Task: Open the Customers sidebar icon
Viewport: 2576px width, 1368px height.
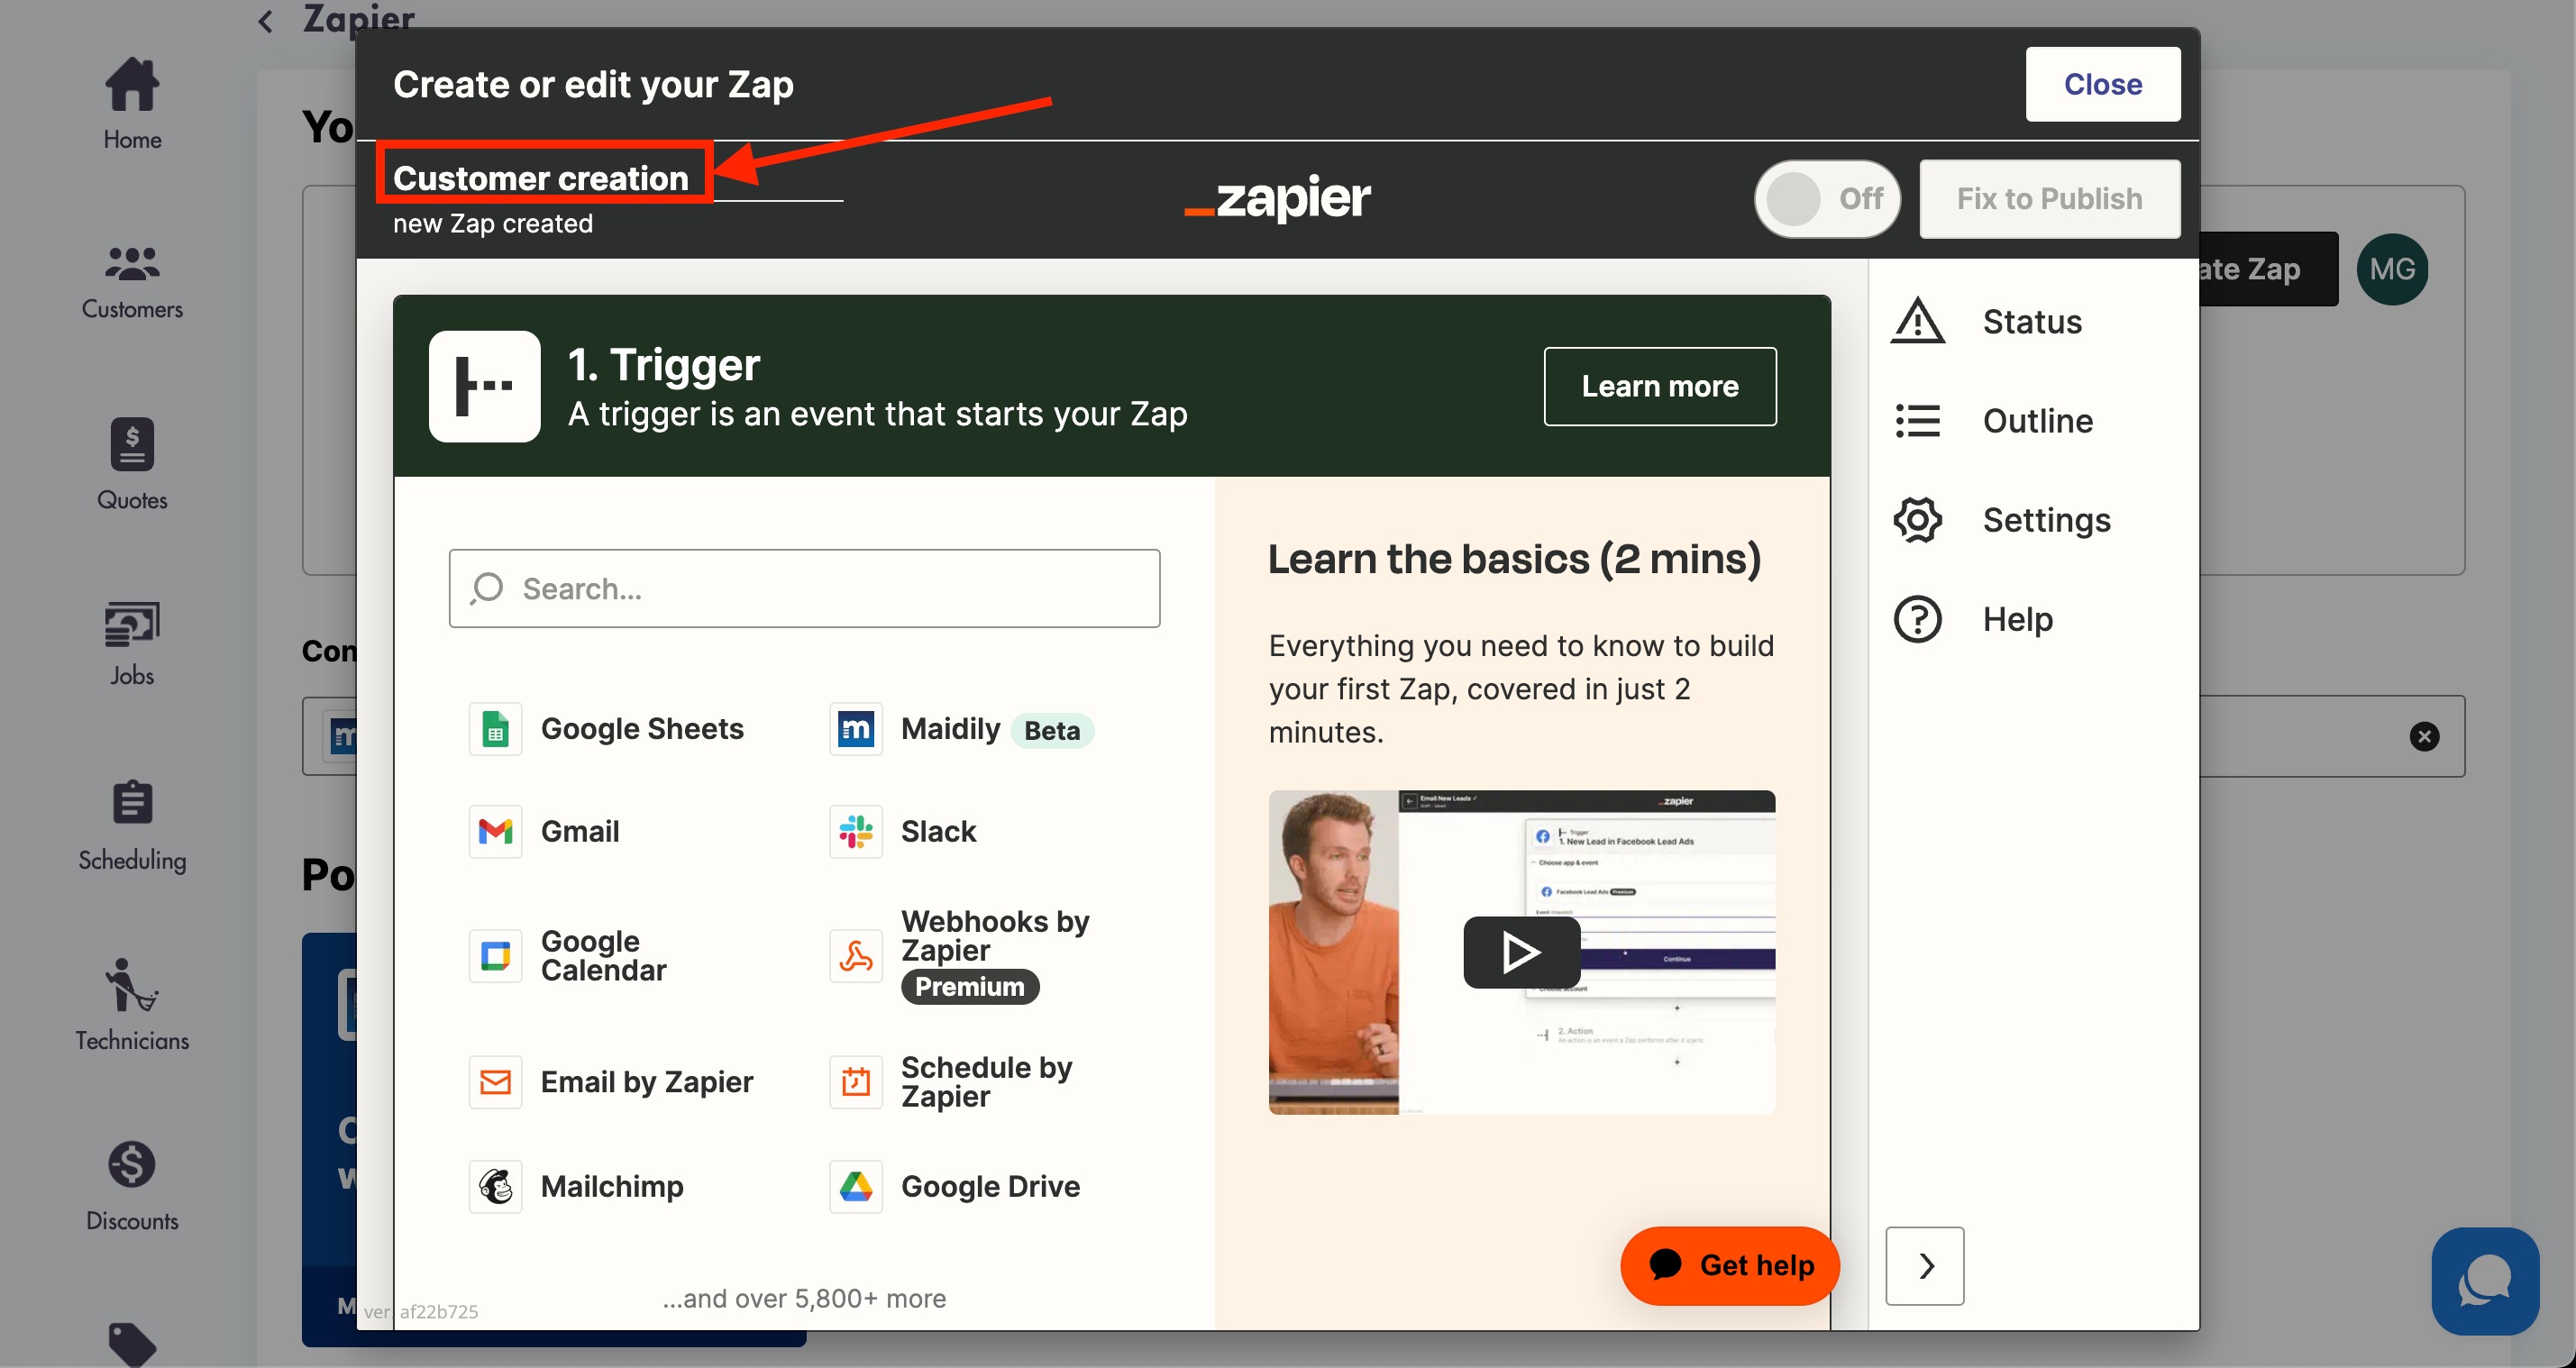Action: (132, 263)
